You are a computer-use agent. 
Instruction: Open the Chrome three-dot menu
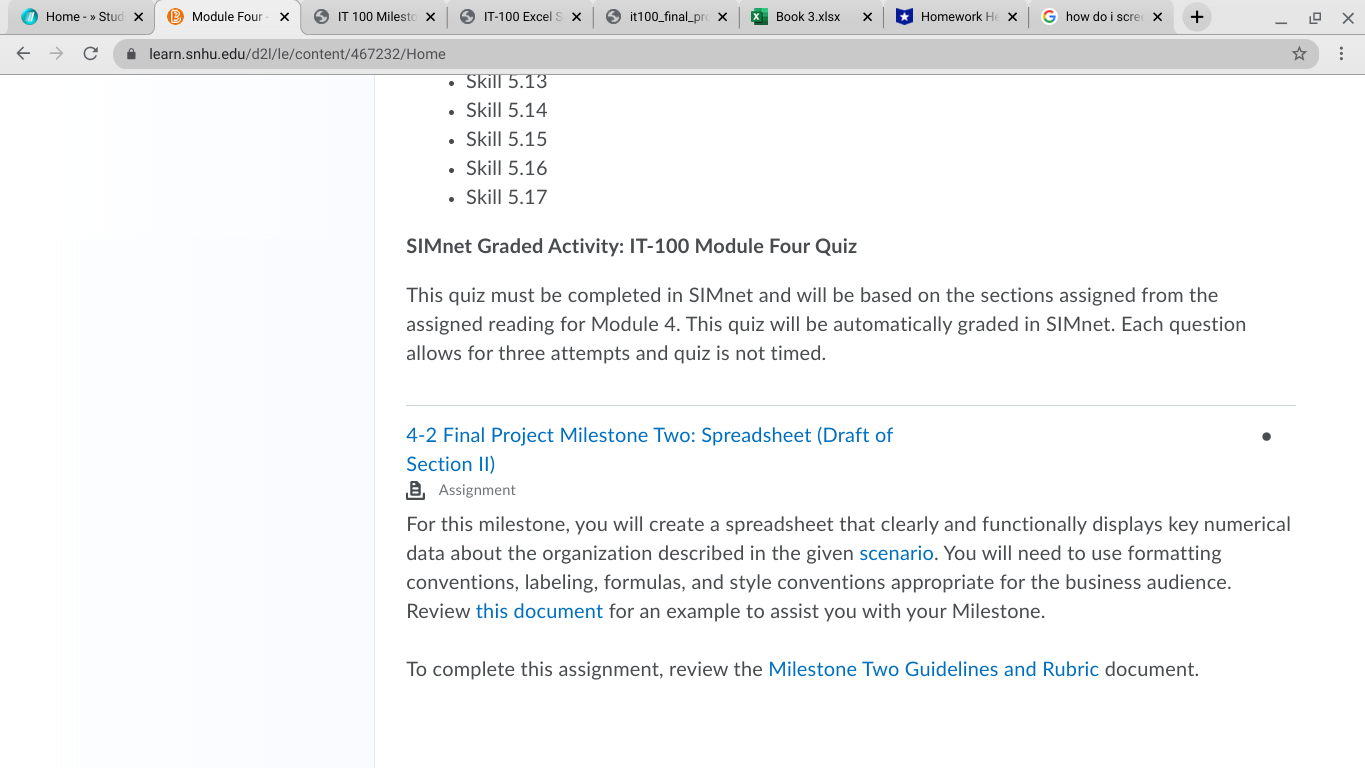point(1341,54)
